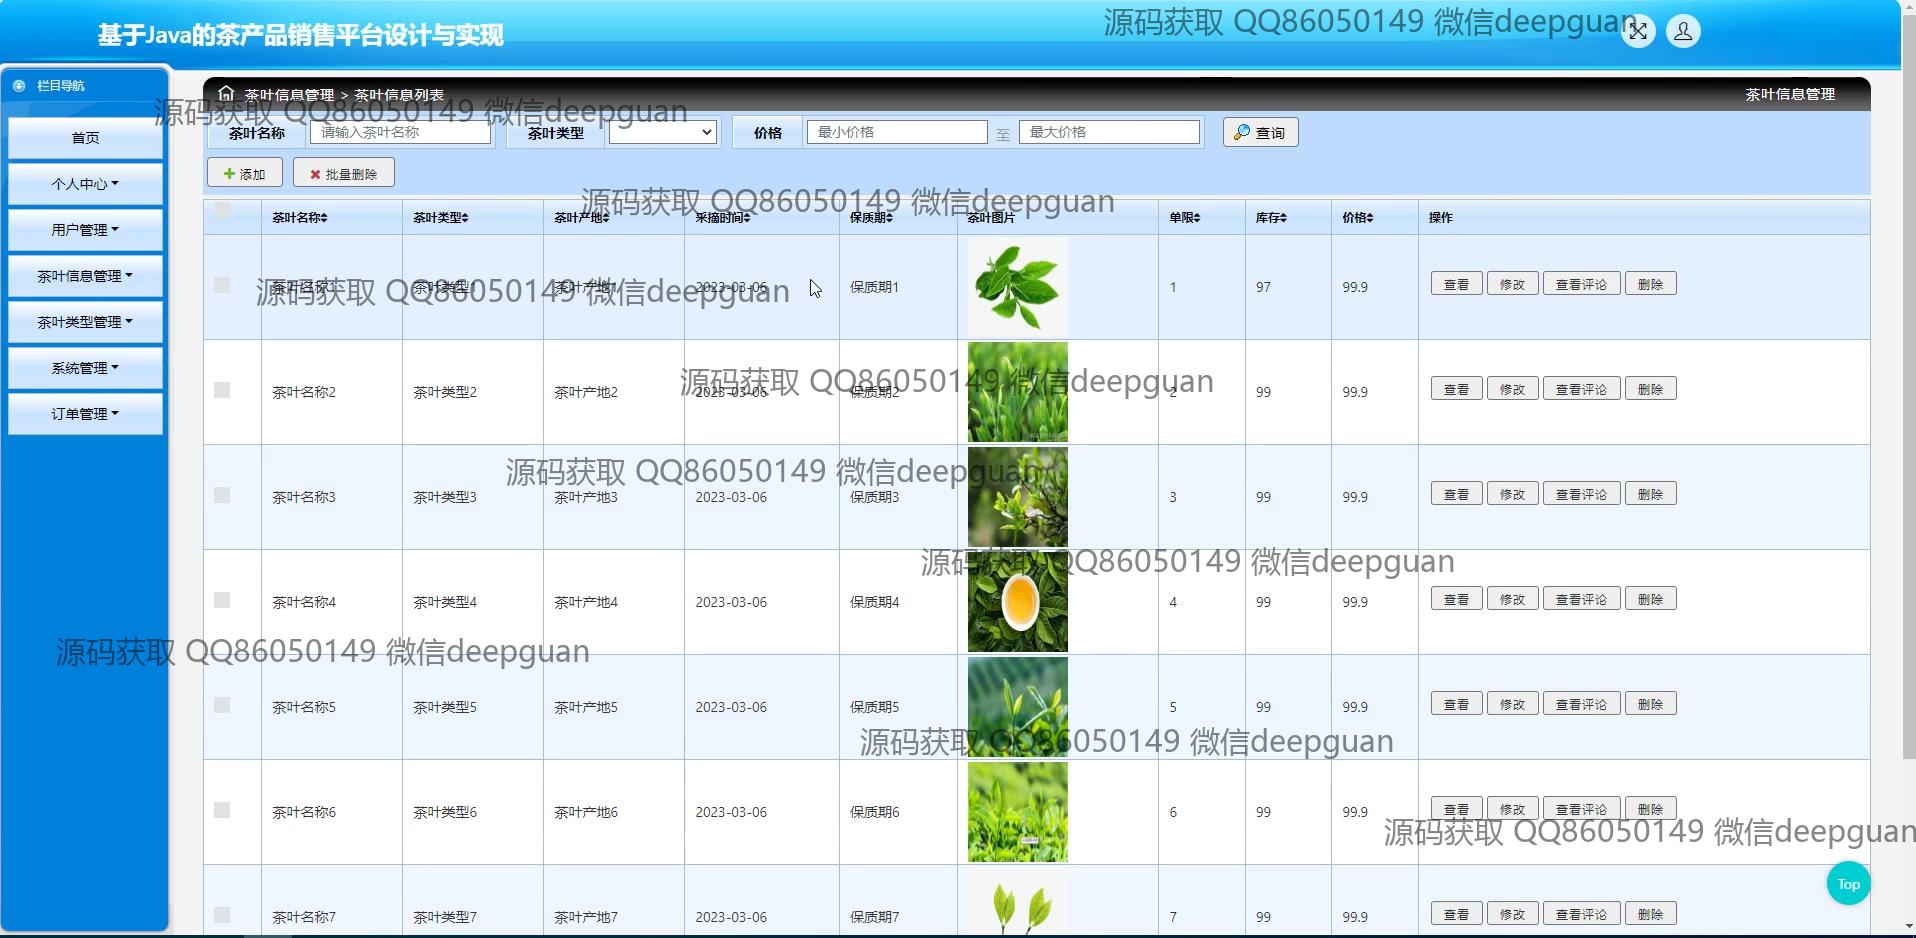Click the fullscreen toggle icon in header
Image resolution: width=1916 pixels, height=938 pixels.
1638,32
